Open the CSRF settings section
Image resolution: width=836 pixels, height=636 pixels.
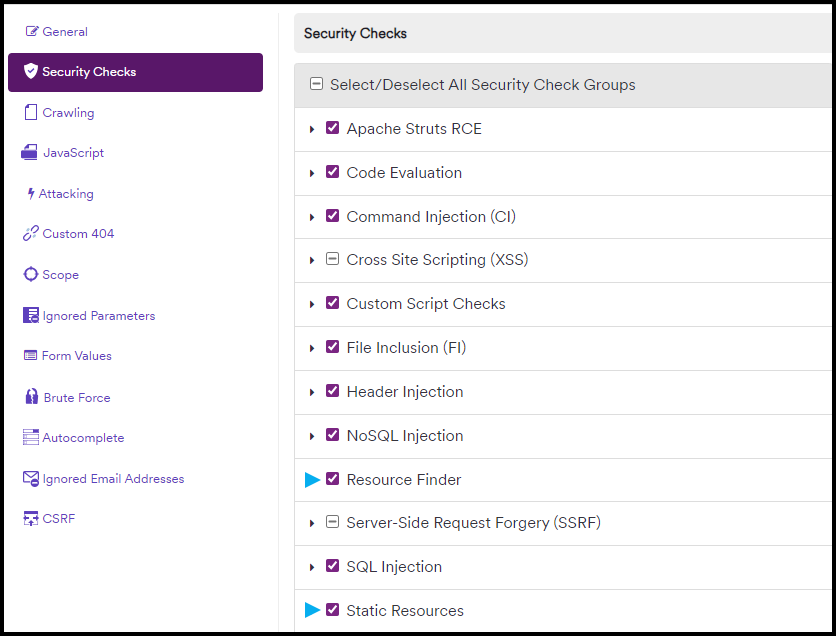point(49,518)
